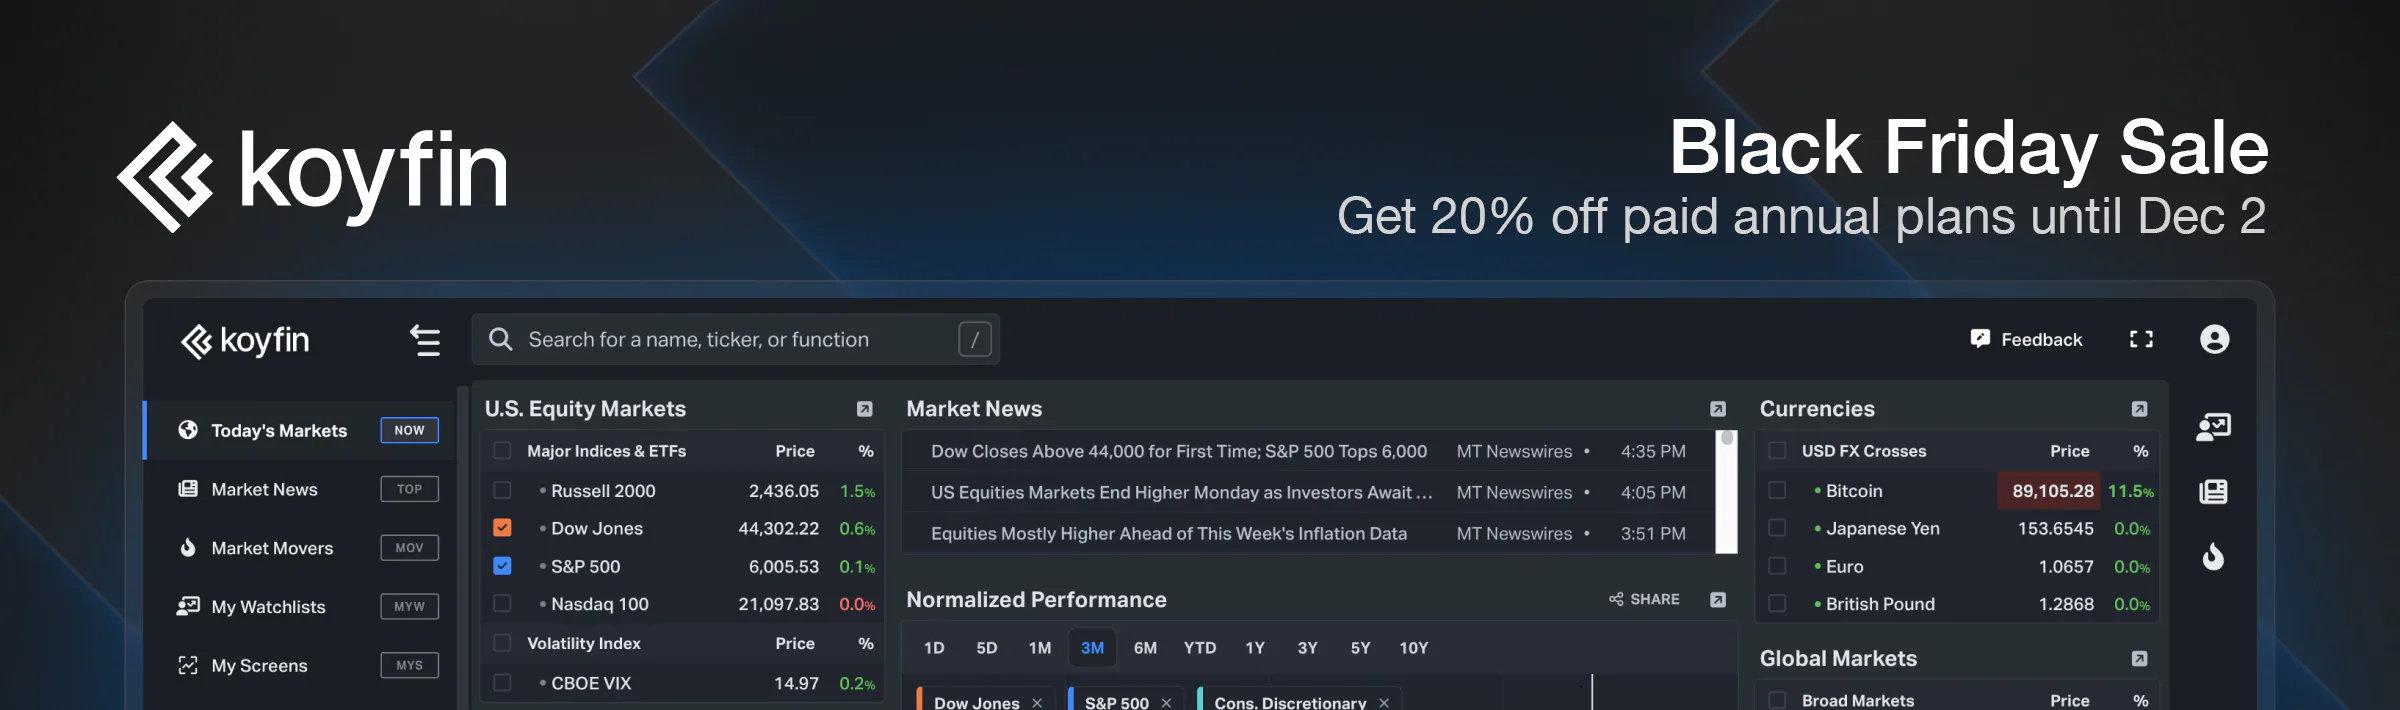
Task: Click the Market News scrollbar
Action: pos(1726,492)
